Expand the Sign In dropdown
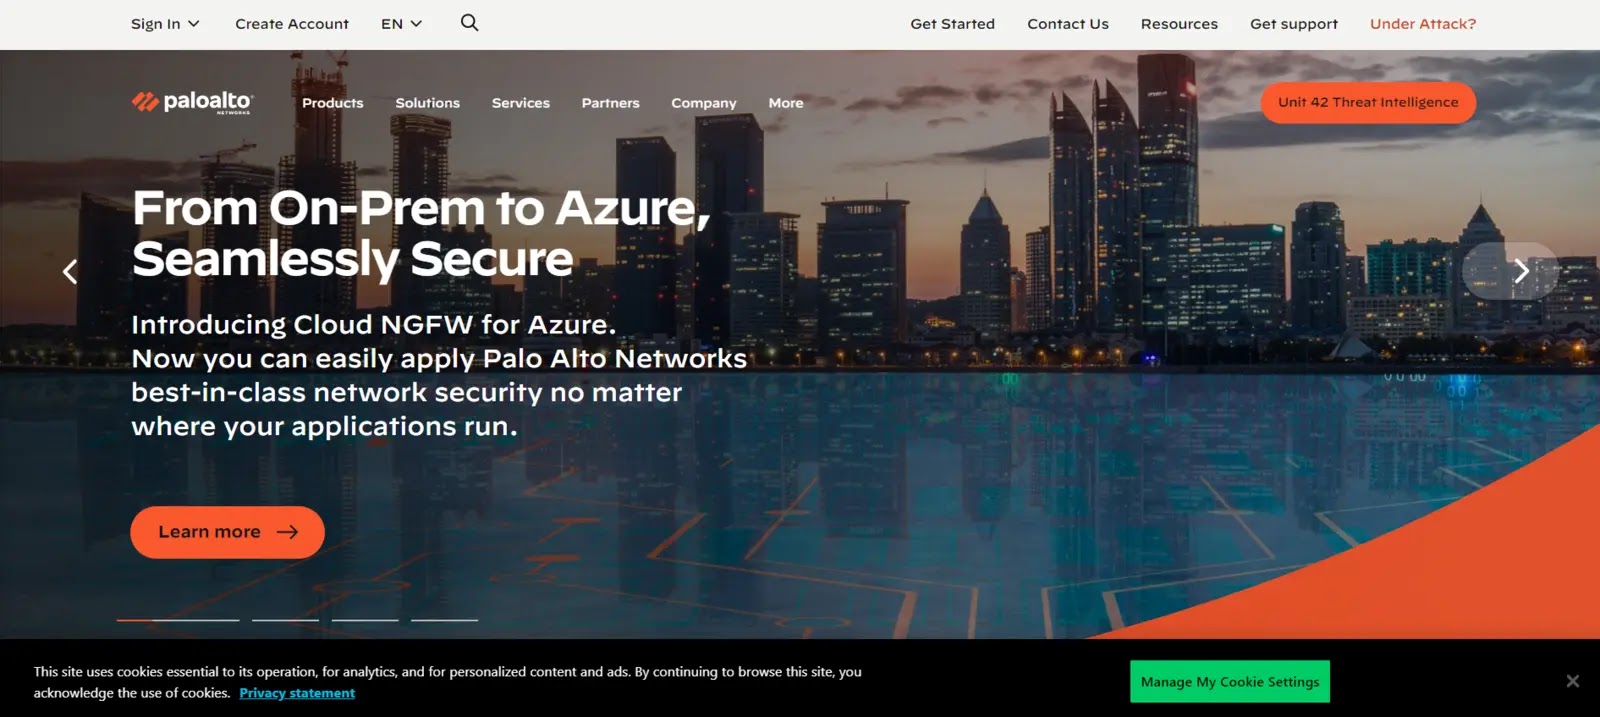Viewport: 1600px width, 717px height. click(x=165, y=24)
